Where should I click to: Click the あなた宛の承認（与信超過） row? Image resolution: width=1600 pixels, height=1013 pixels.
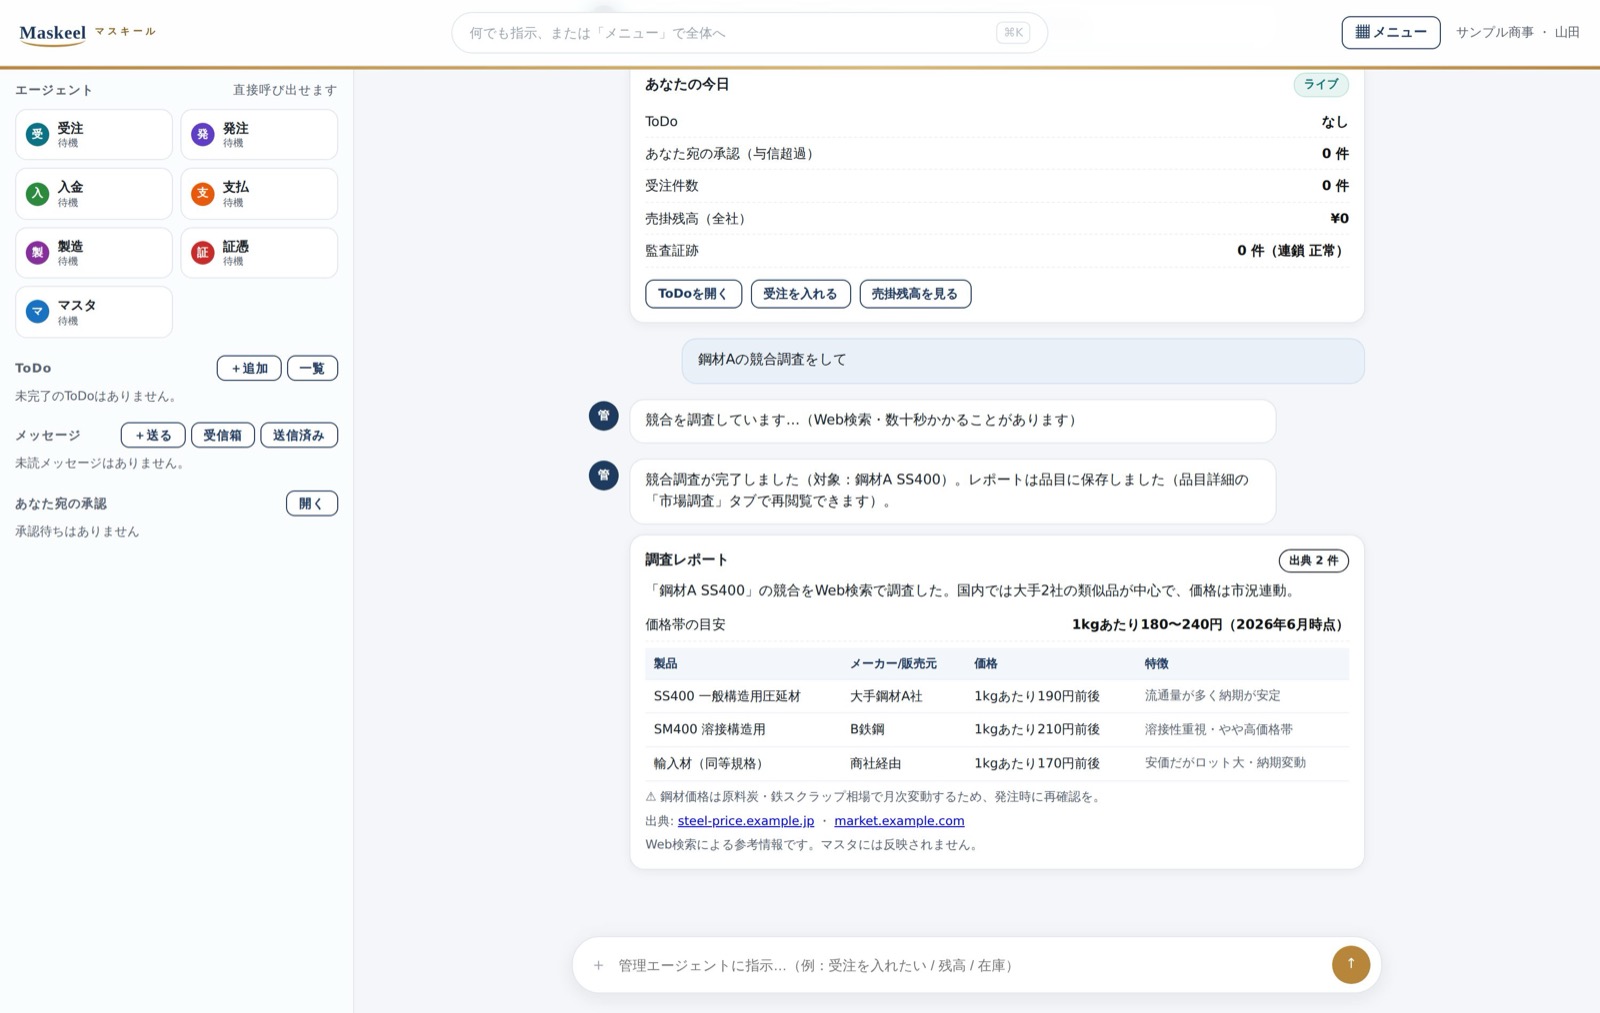click(997, 154)
